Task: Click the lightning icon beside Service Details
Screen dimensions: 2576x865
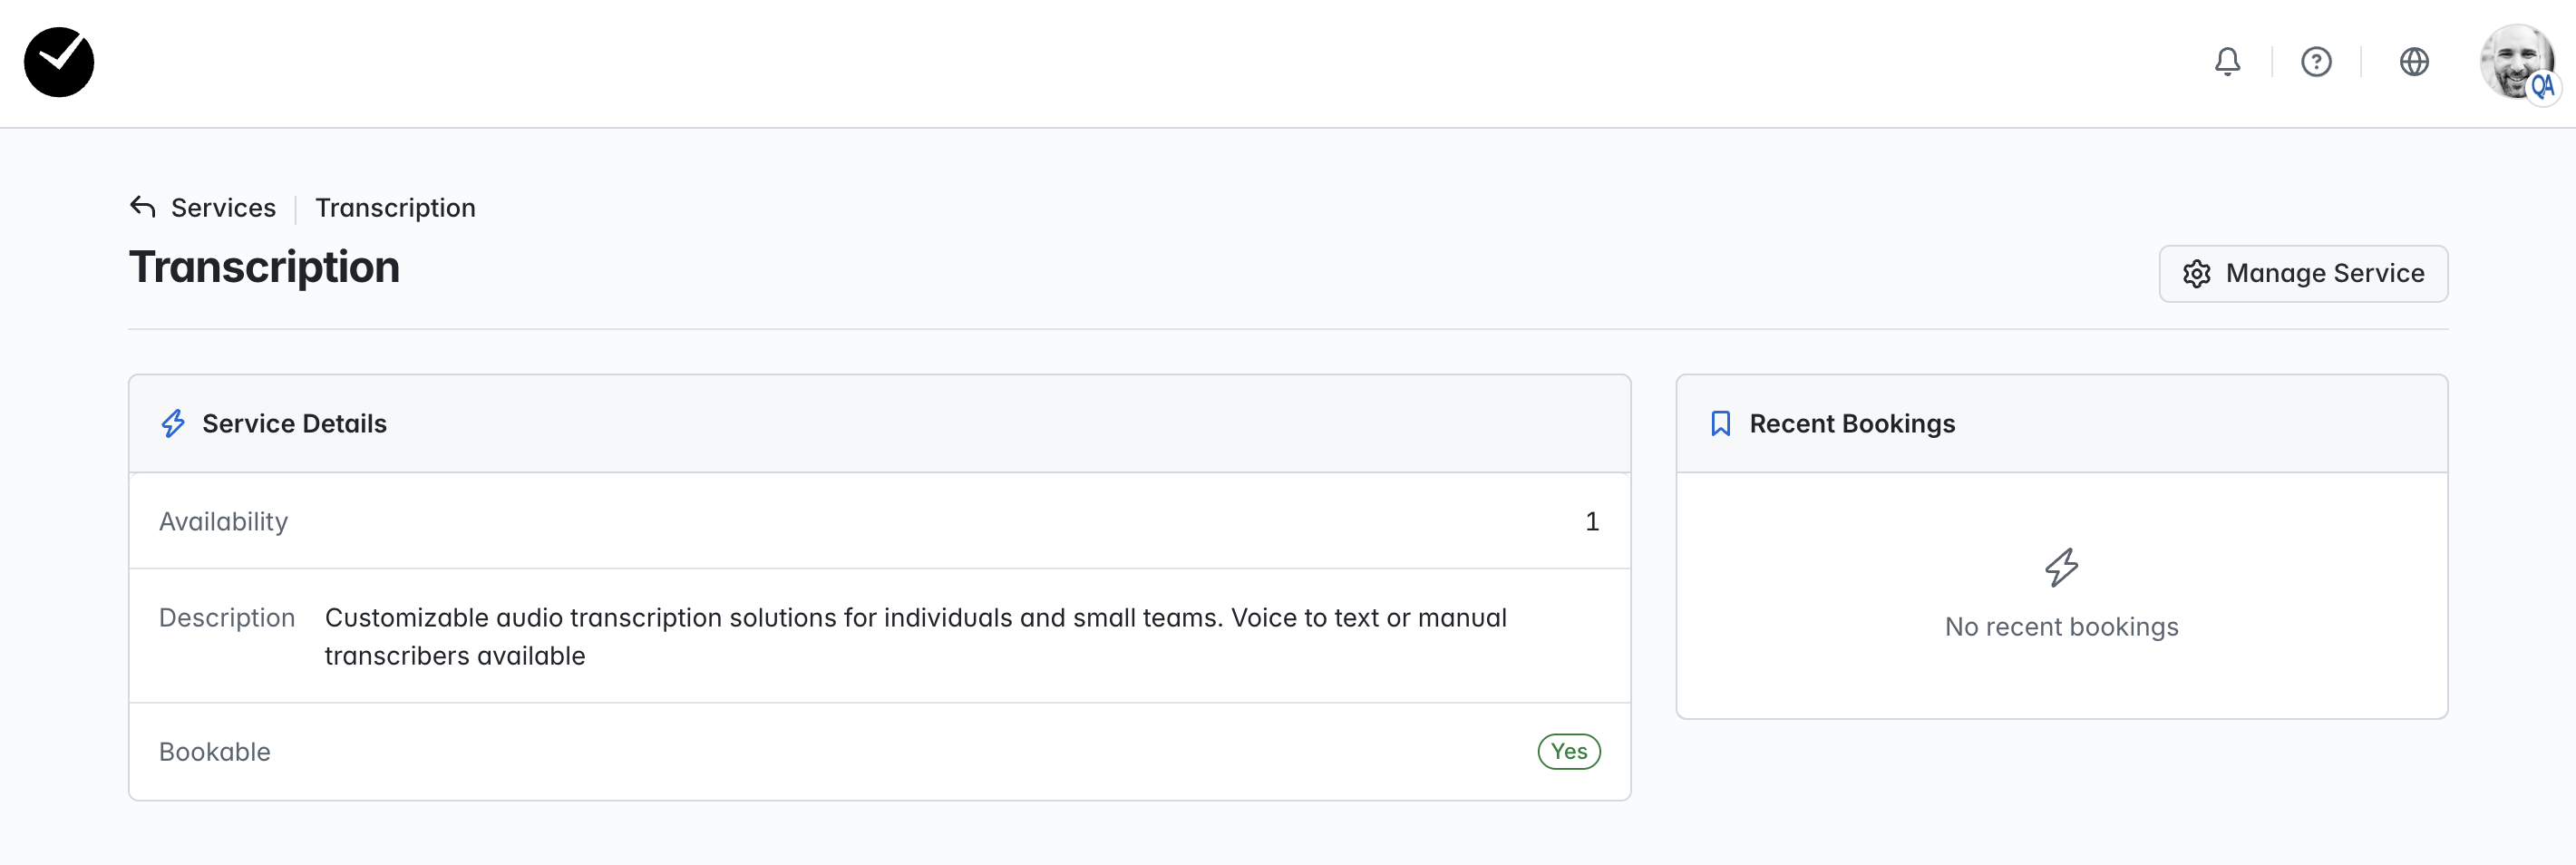Action: 173,424
